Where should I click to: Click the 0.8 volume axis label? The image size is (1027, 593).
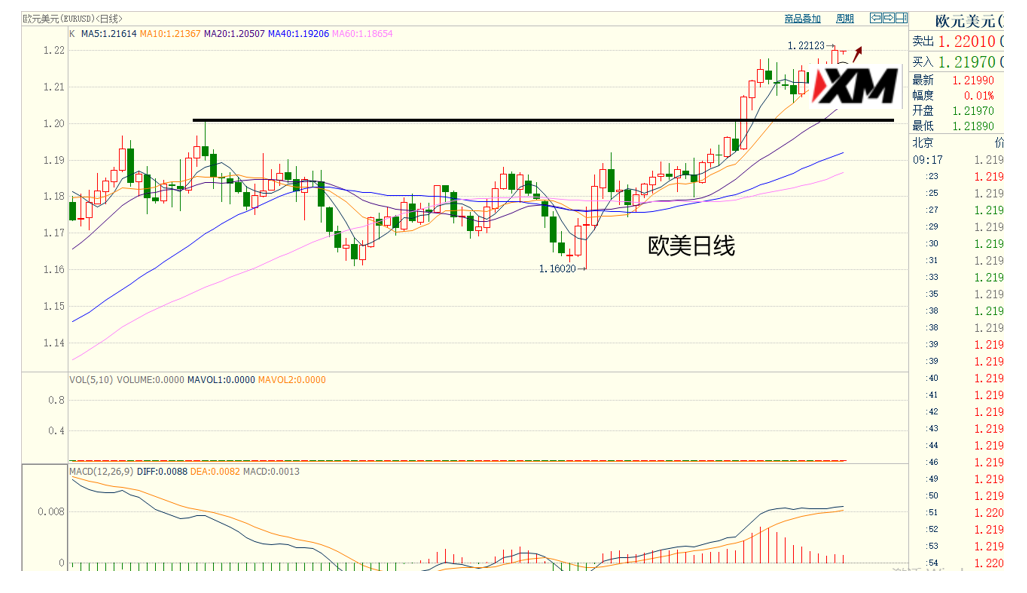coord(56,400)
